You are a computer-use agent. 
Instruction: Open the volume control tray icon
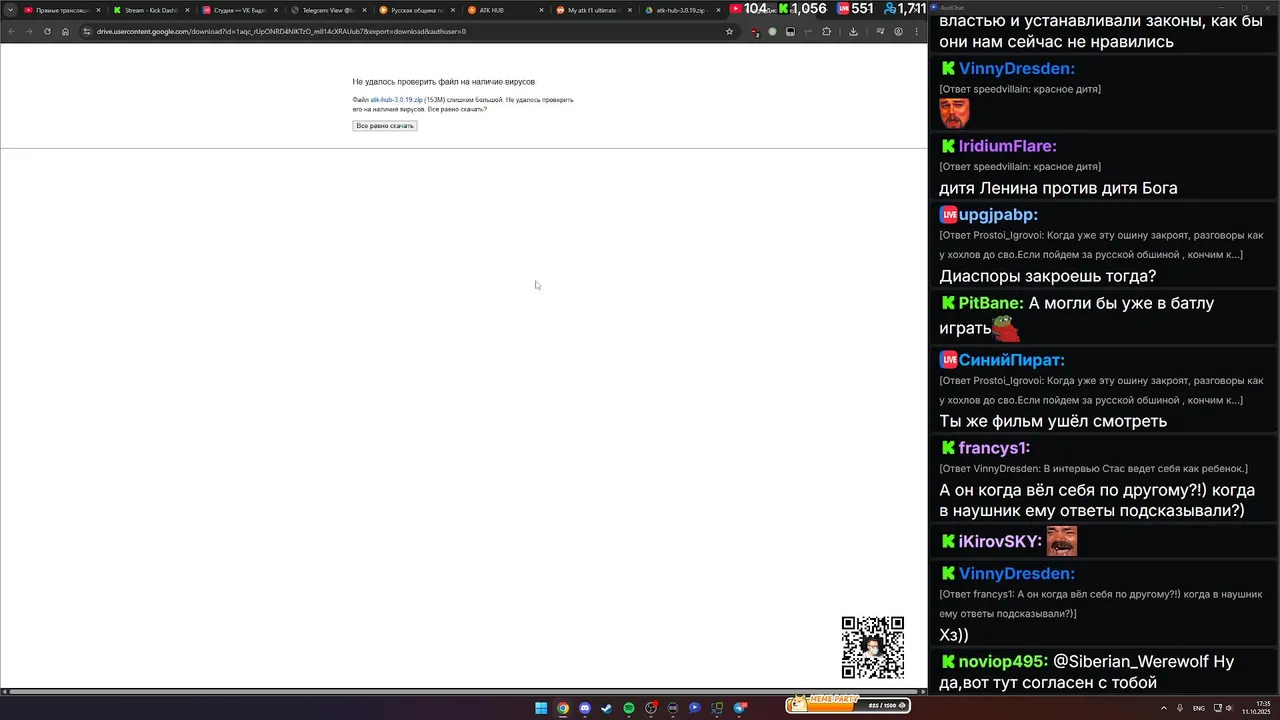(1229, 708)
